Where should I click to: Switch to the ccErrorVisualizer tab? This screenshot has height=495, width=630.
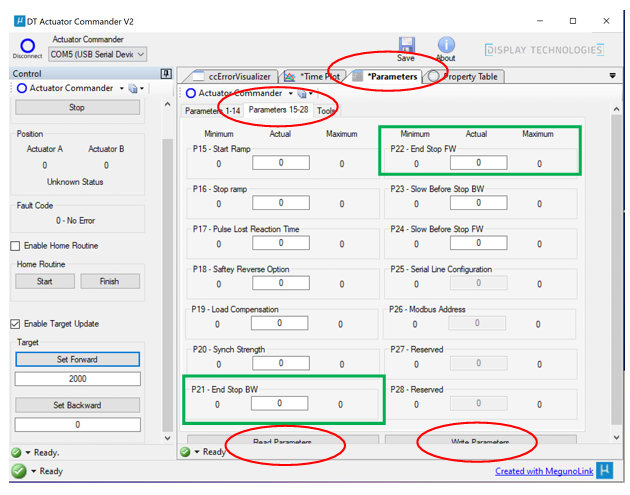click(236, 76)
